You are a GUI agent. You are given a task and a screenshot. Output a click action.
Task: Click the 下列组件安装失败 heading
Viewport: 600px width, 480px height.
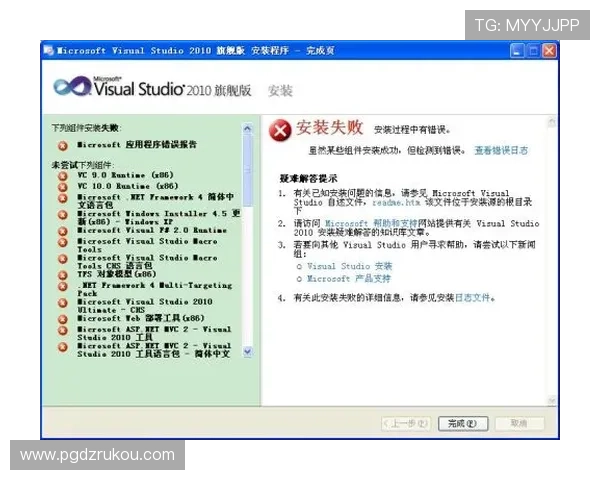pyautogui.click(x=86, y=128)
